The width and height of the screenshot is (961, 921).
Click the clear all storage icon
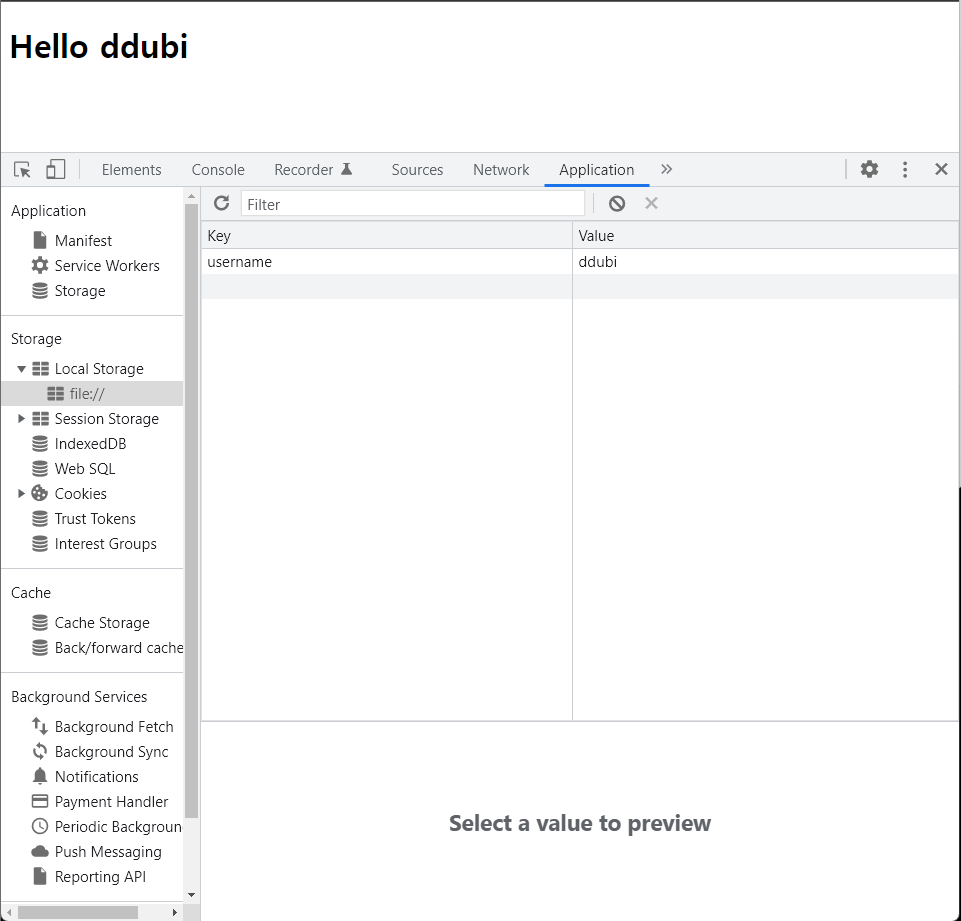click(617, 203)
